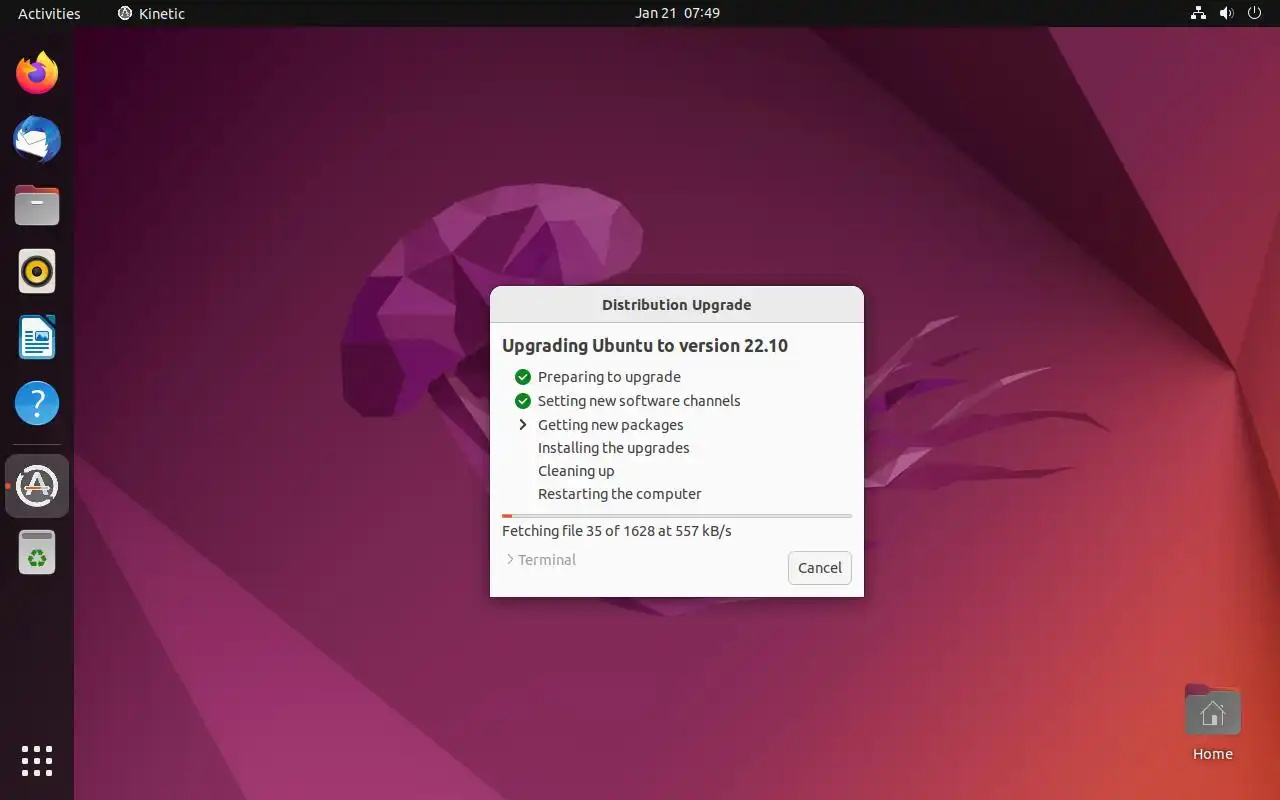Open Rhythmbox music player in dock
The height and width of the screenshot is (800, 1280).
[x=37, y=271]
